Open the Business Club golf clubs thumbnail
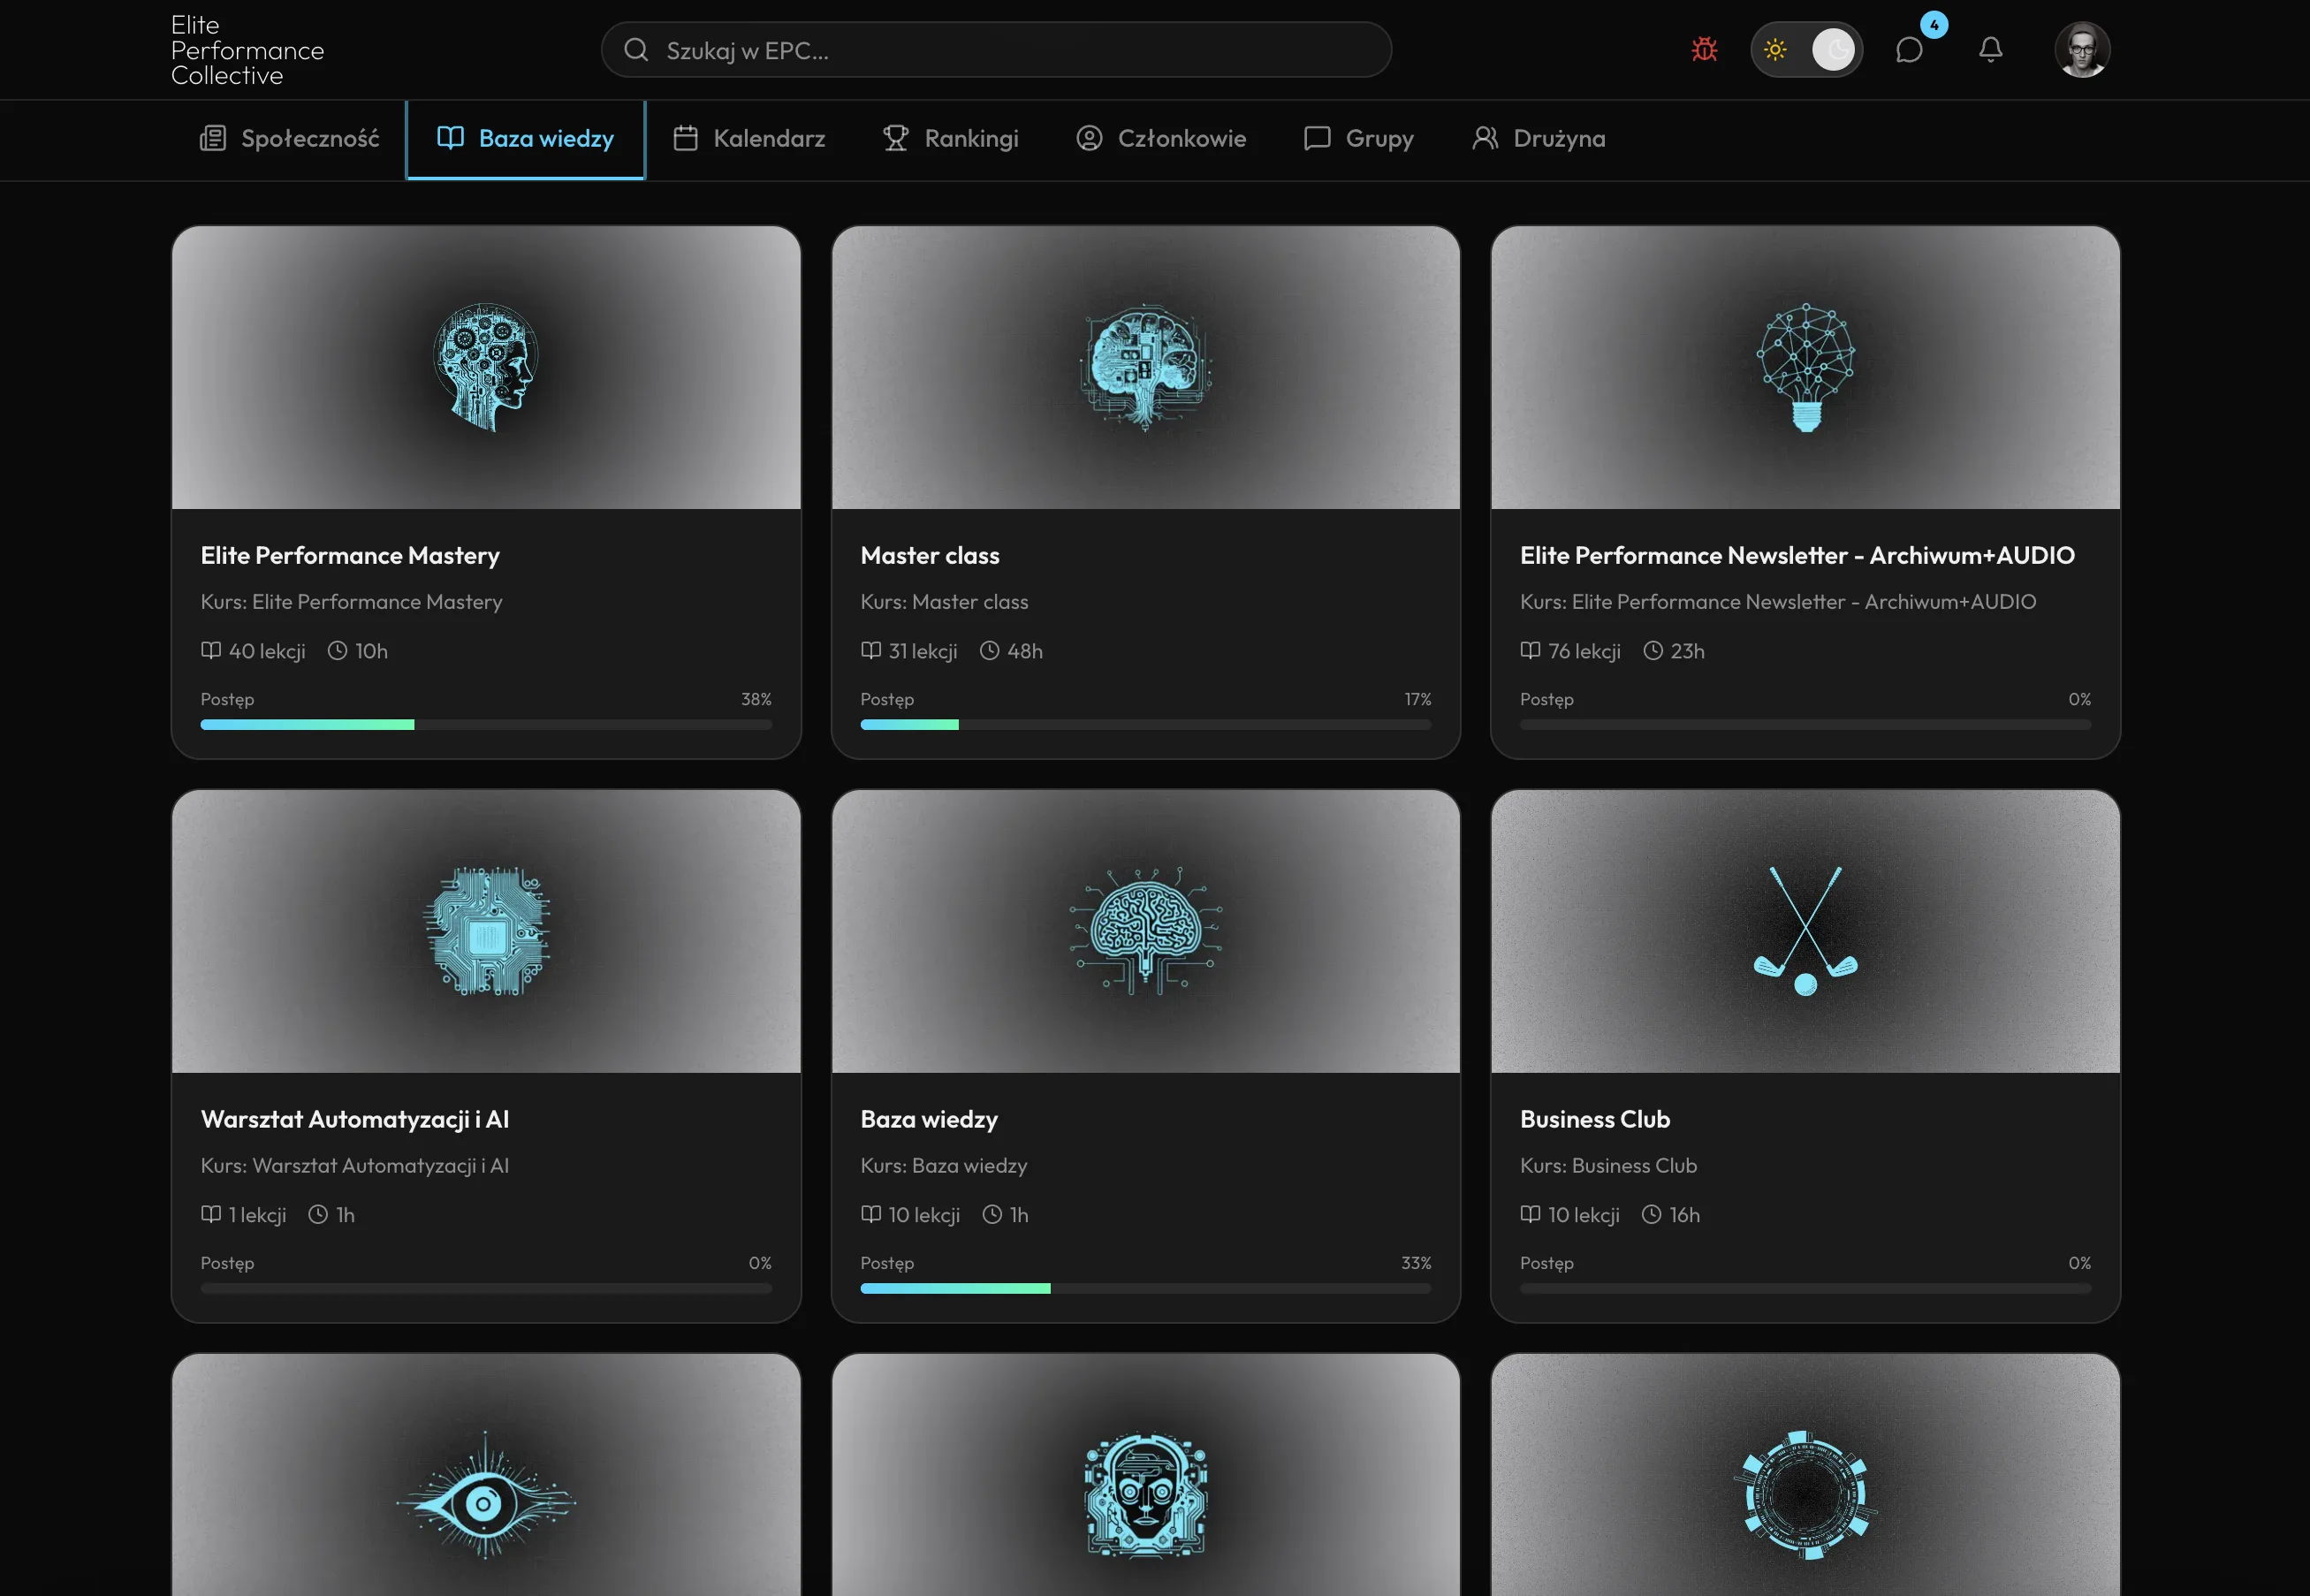Image resolution: width=2310 pixels, height=1596 pixels. [x=1805, y=931]
